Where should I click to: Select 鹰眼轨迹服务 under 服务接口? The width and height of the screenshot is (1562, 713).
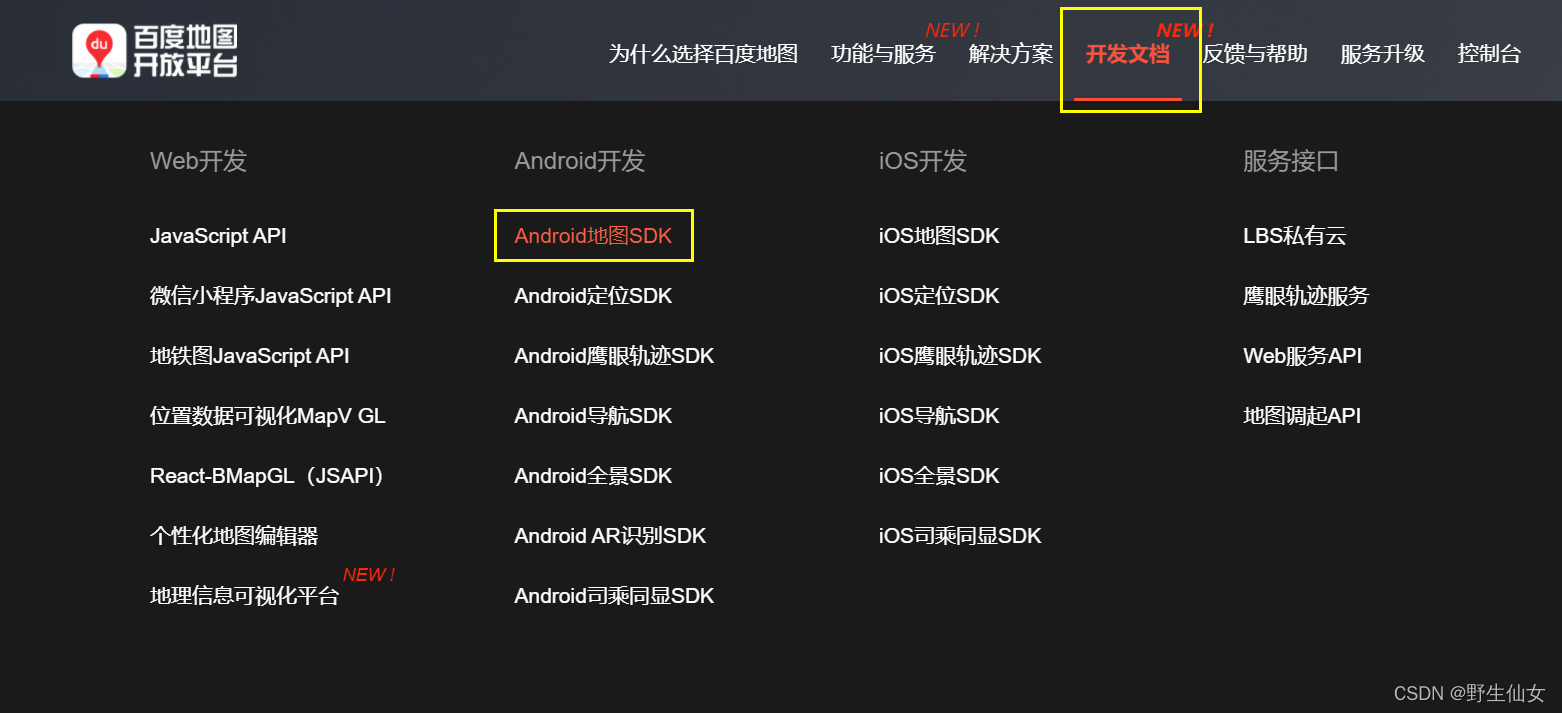pyautogui.click(x=1306, y=296)
